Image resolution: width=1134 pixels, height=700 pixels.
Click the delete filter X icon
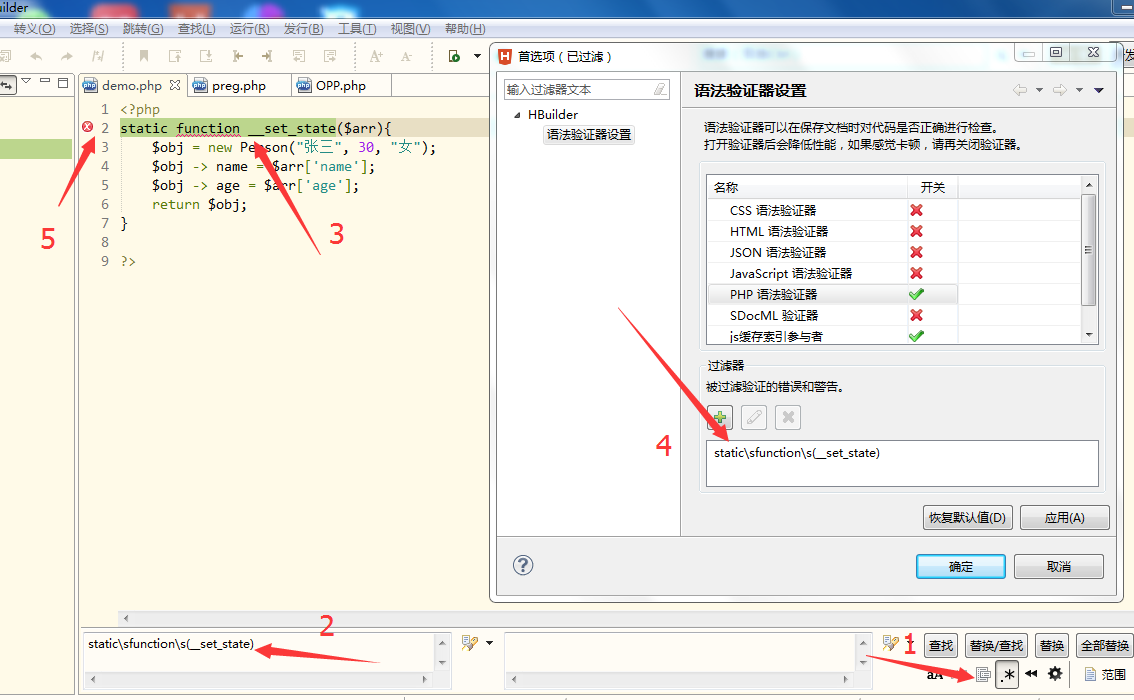[x=788, y=417]
